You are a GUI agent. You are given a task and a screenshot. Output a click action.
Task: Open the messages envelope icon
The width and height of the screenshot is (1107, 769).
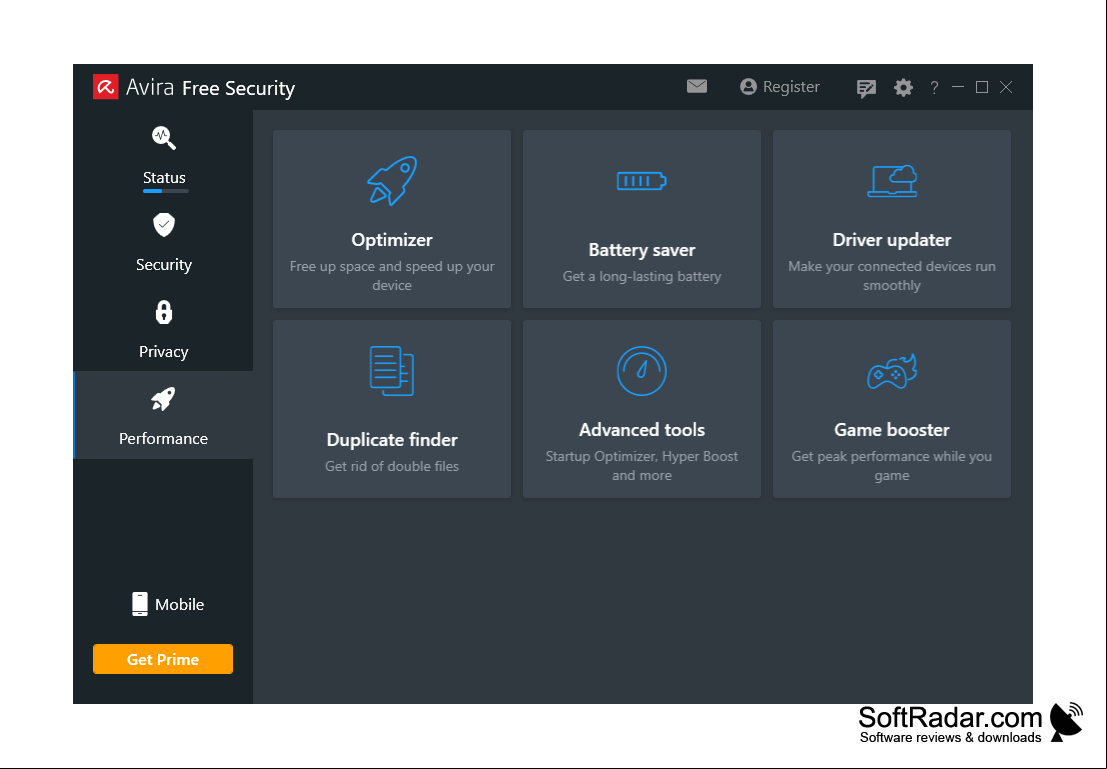tap(697, 86)
